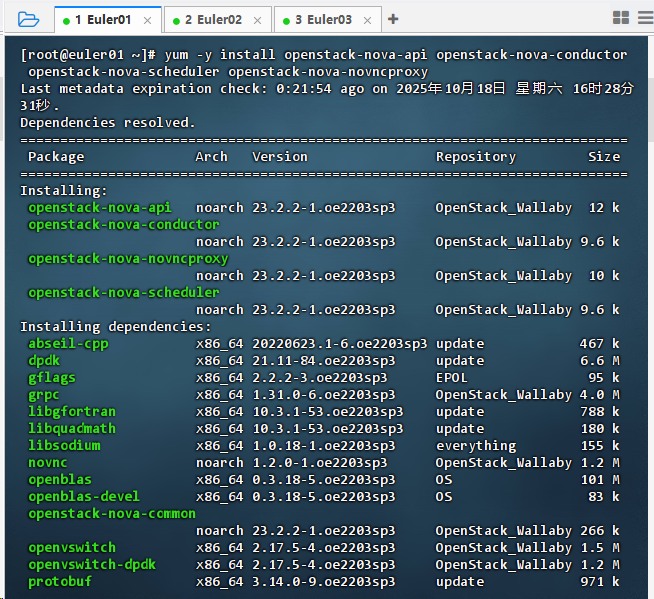The width and height of the screenshot is (654, 599).
Task: Click the libsodium package name
Action: click(x=64, y=446)
